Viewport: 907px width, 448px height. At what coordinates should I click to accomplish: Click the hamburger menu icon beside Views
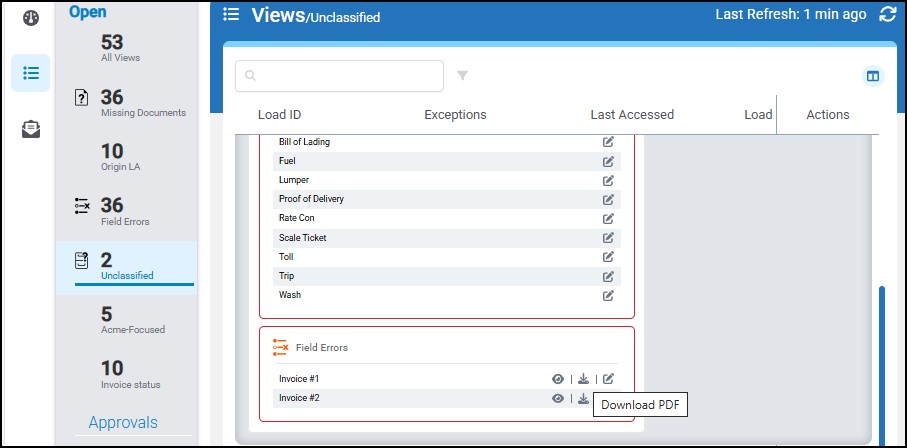tap(231, 14)
